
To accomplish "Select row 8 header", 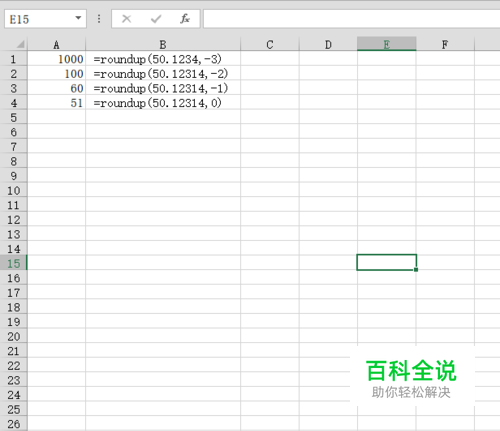I will point(13,161).
